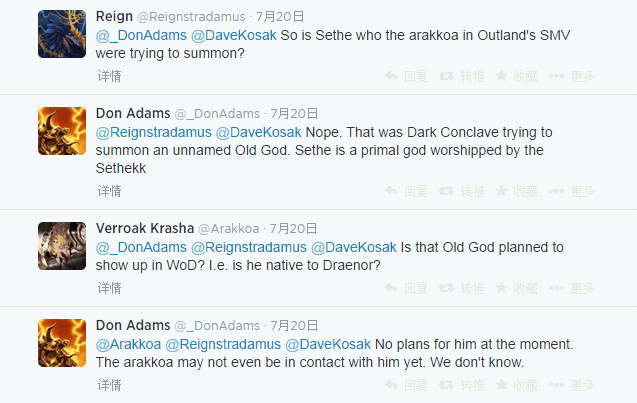The image size is (637, 403).
Task: Open Reign's blue dragon avatar
Action: [x=62, y=34]
